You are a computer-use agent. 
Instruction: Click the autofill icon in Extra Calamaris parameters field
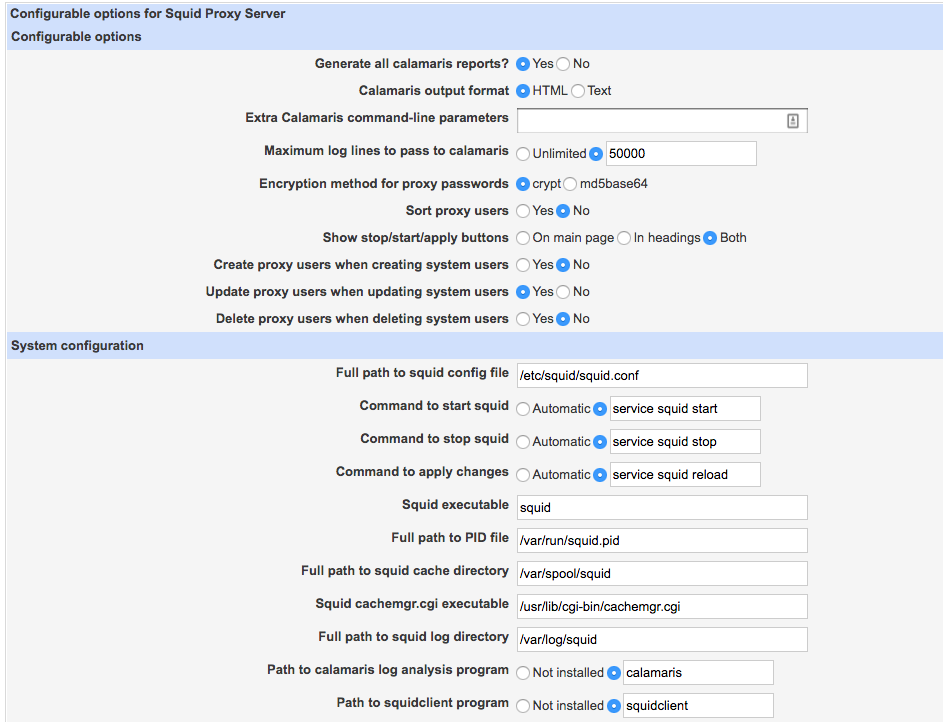pos(793,121)
